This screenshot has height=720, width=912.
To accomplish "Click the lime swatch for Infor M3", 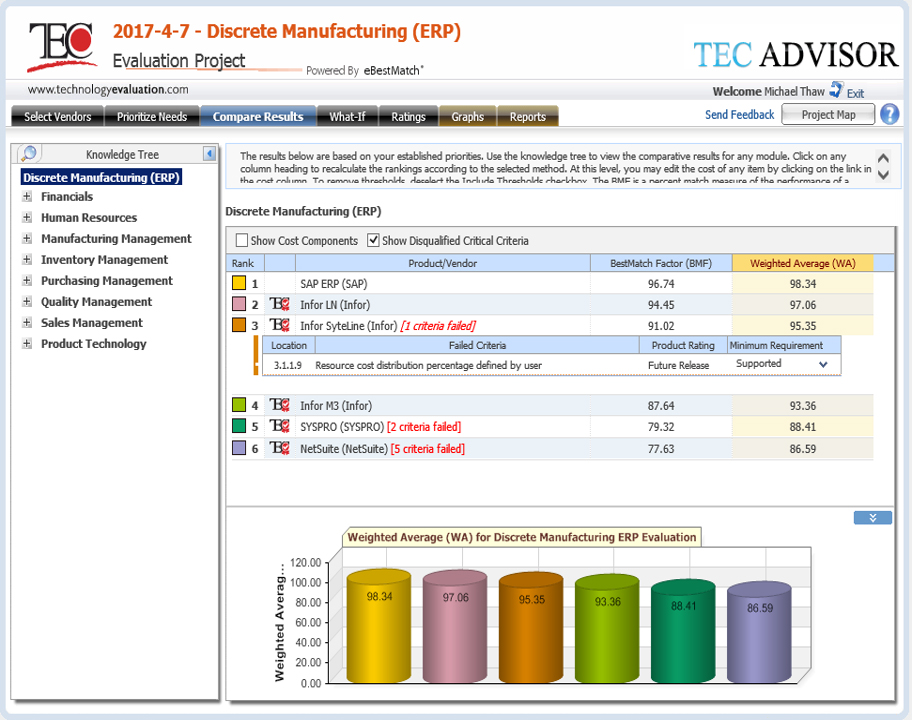I will (239, 404).
